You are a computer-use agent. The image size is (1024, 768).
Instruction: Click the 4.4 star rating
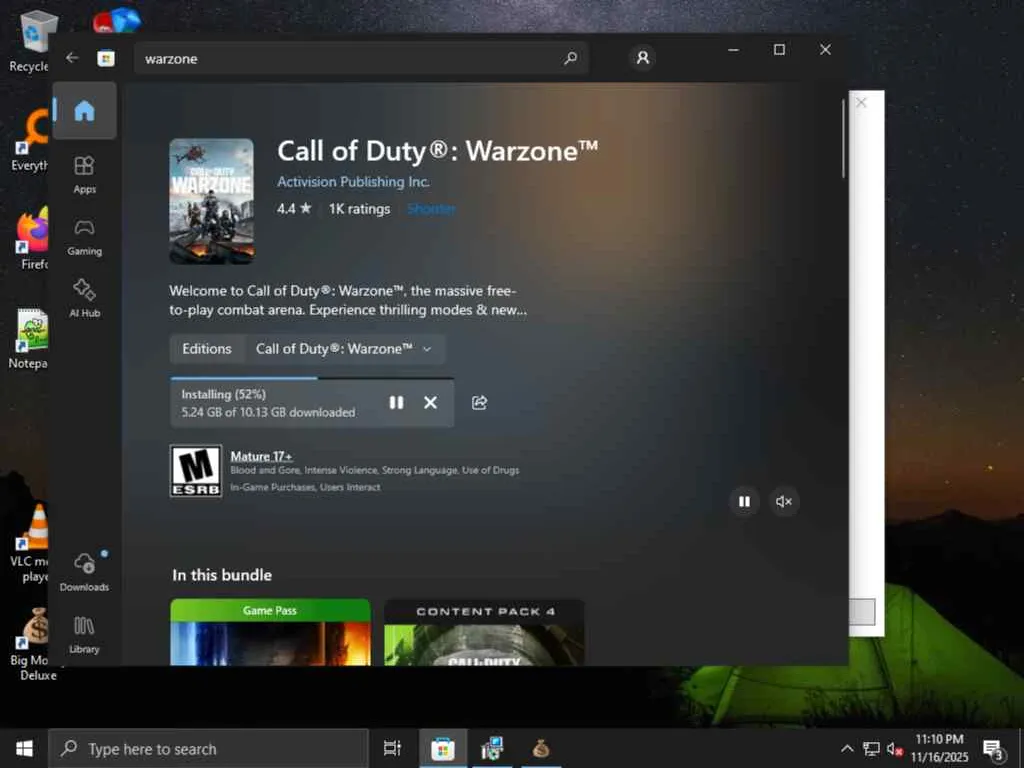tap(294, 209)
